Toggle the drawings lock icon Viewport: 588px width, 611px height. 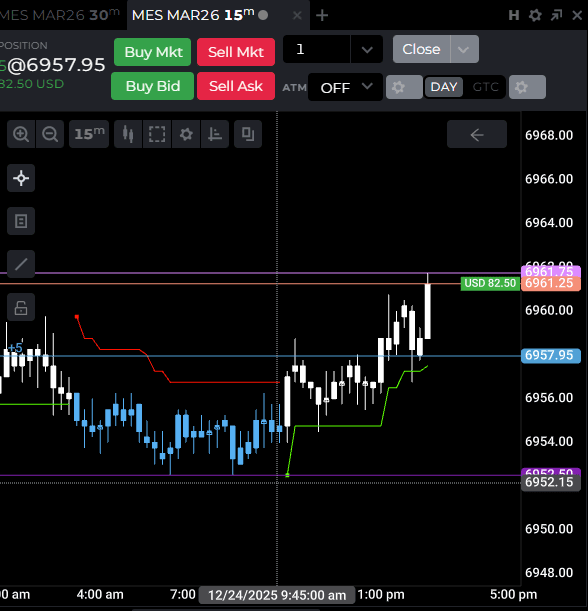click(21, 307)
